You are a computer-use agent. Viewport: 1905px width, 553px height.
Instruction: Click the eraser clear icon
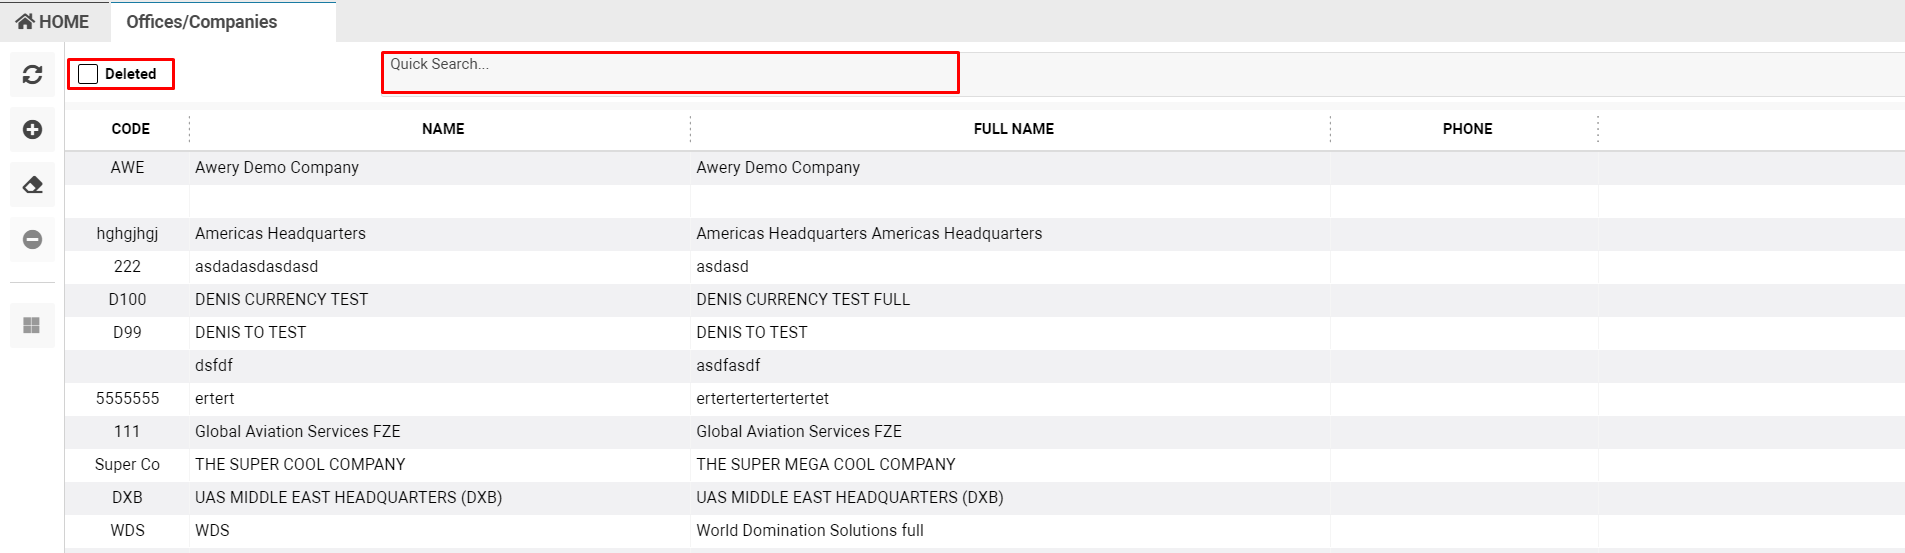[x=32, y=185]
